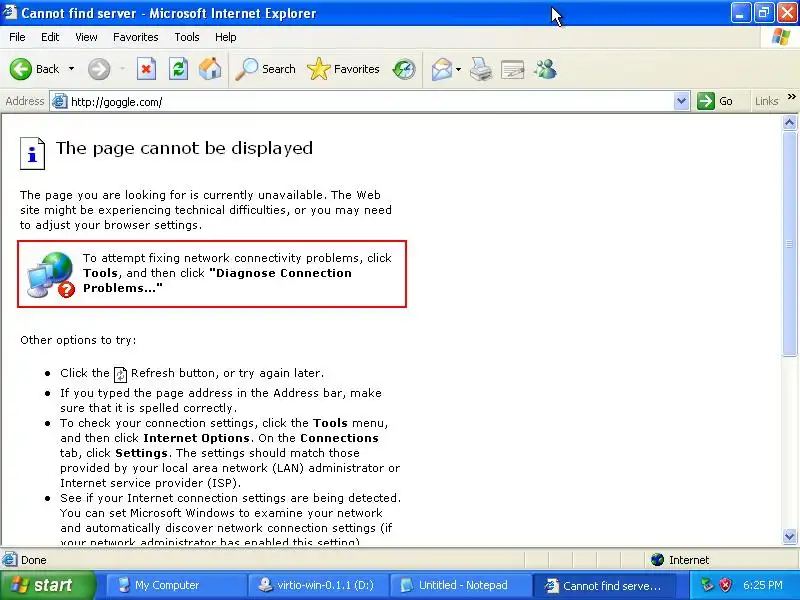Viewport: 800px width, 600px height.
Task: Click the scrollbar up arrow
Action: coord(789,123)
